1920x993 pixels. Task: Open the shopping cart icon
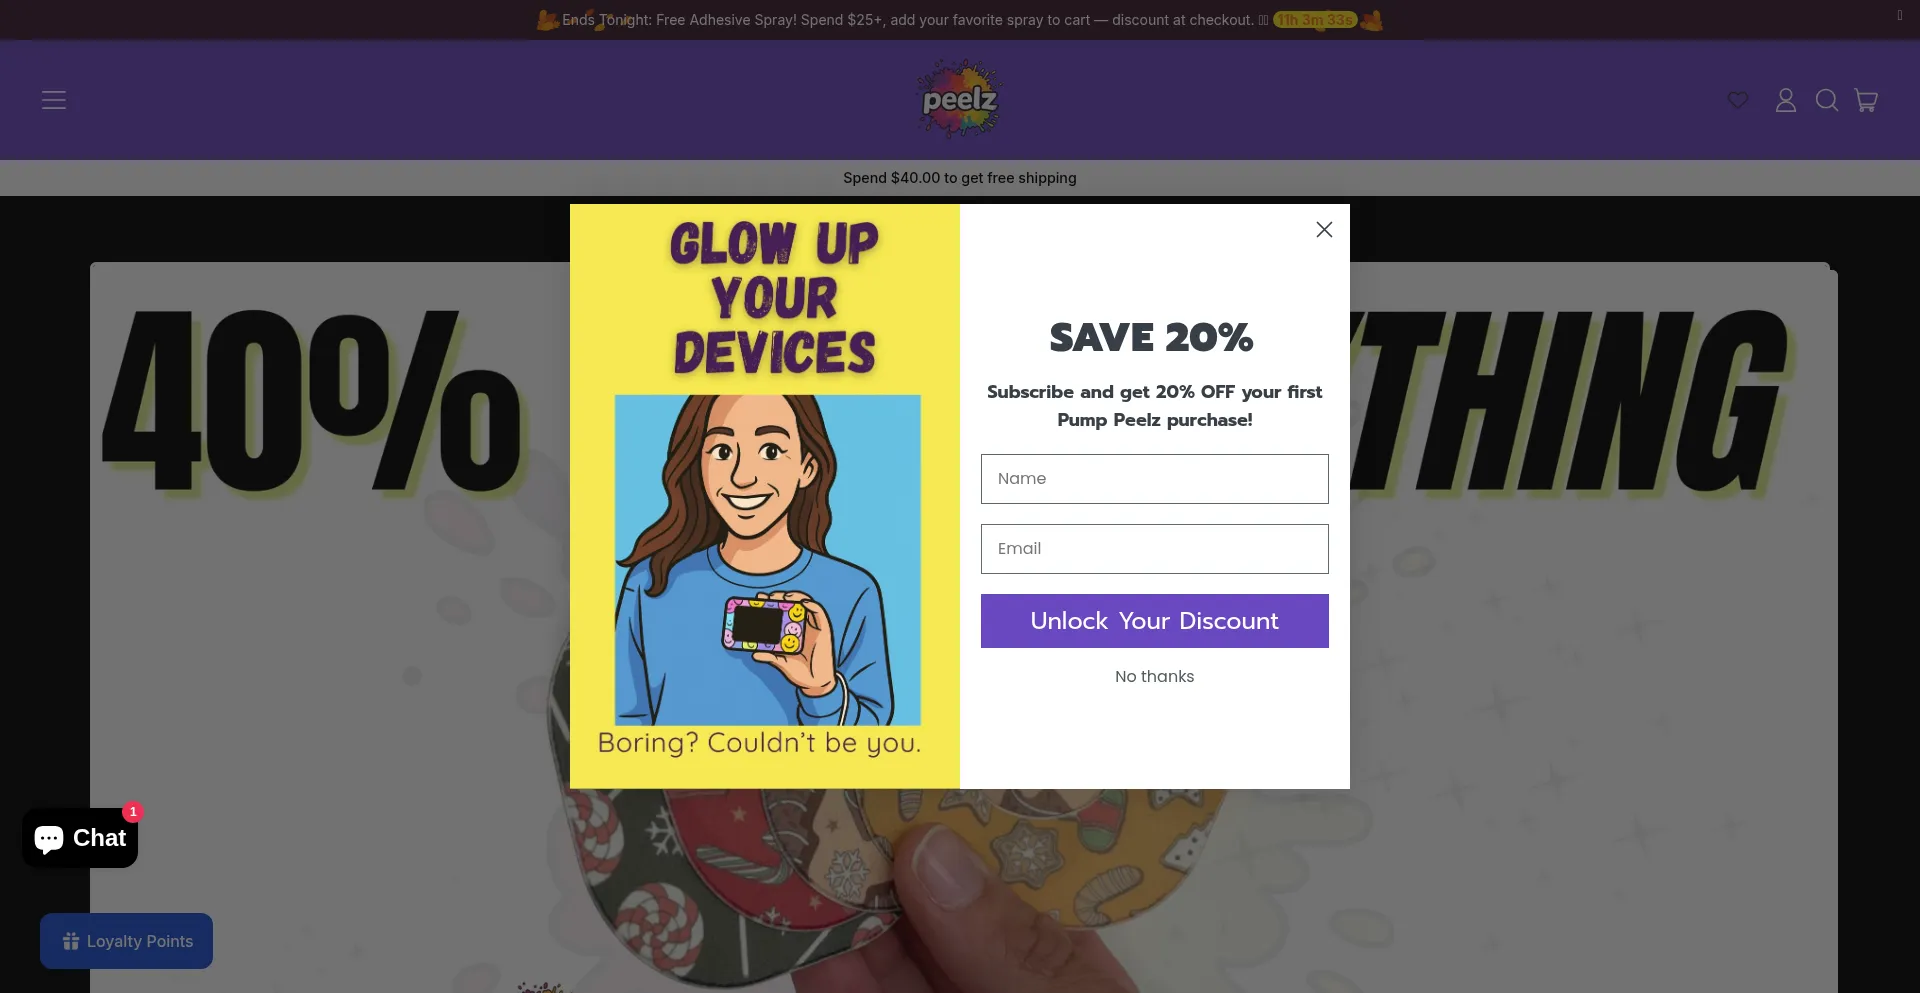(x=1866, y=100)
